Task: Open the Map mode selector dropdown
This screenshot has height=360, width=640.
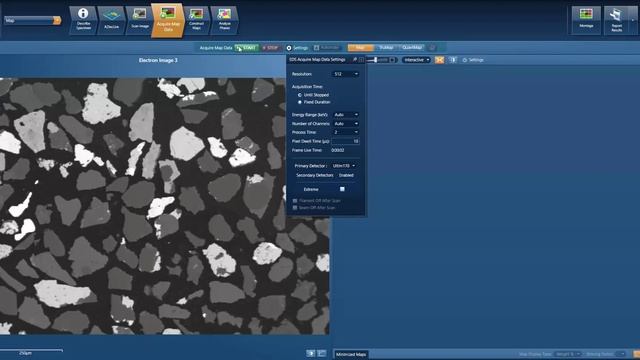Action: pos(32,20)
